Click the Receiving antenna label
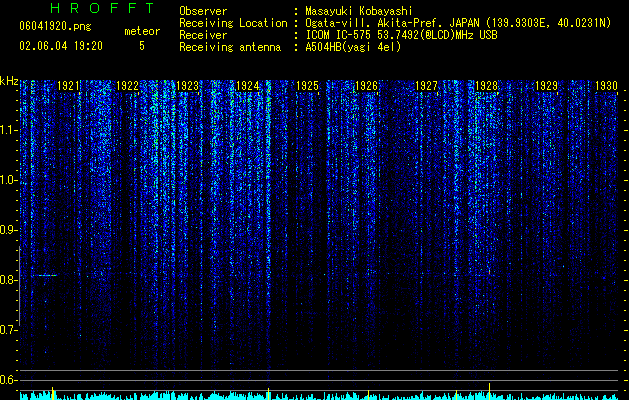Viewport: 629px width, 400px height. [230, 47]
